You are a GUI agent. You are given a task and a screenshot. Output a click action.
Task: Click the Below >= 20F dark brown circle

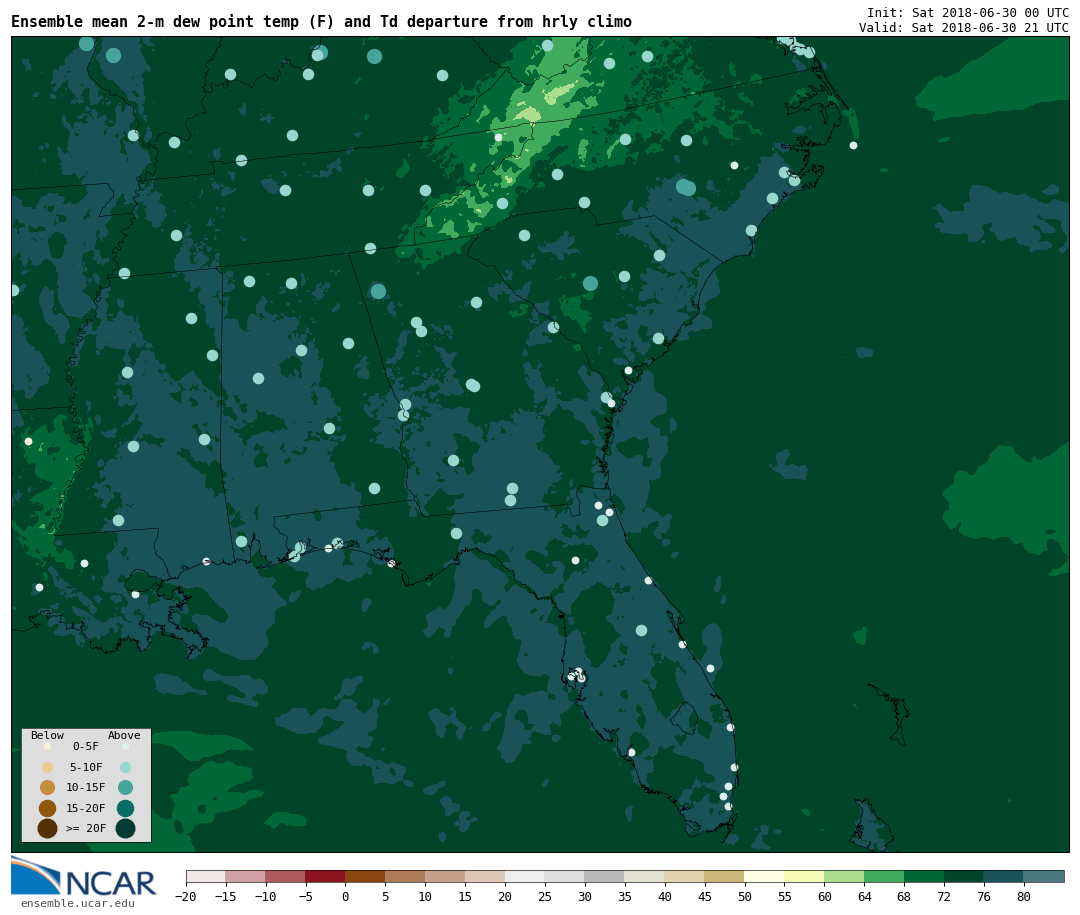(x=48, y=828)
